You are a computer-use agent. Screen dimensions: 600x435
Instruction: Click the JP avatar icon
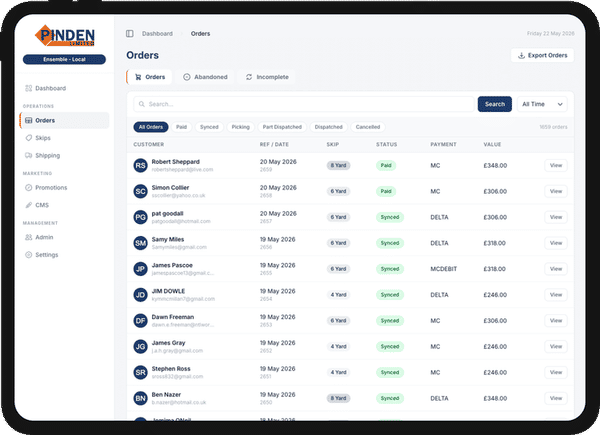(140, 269)
